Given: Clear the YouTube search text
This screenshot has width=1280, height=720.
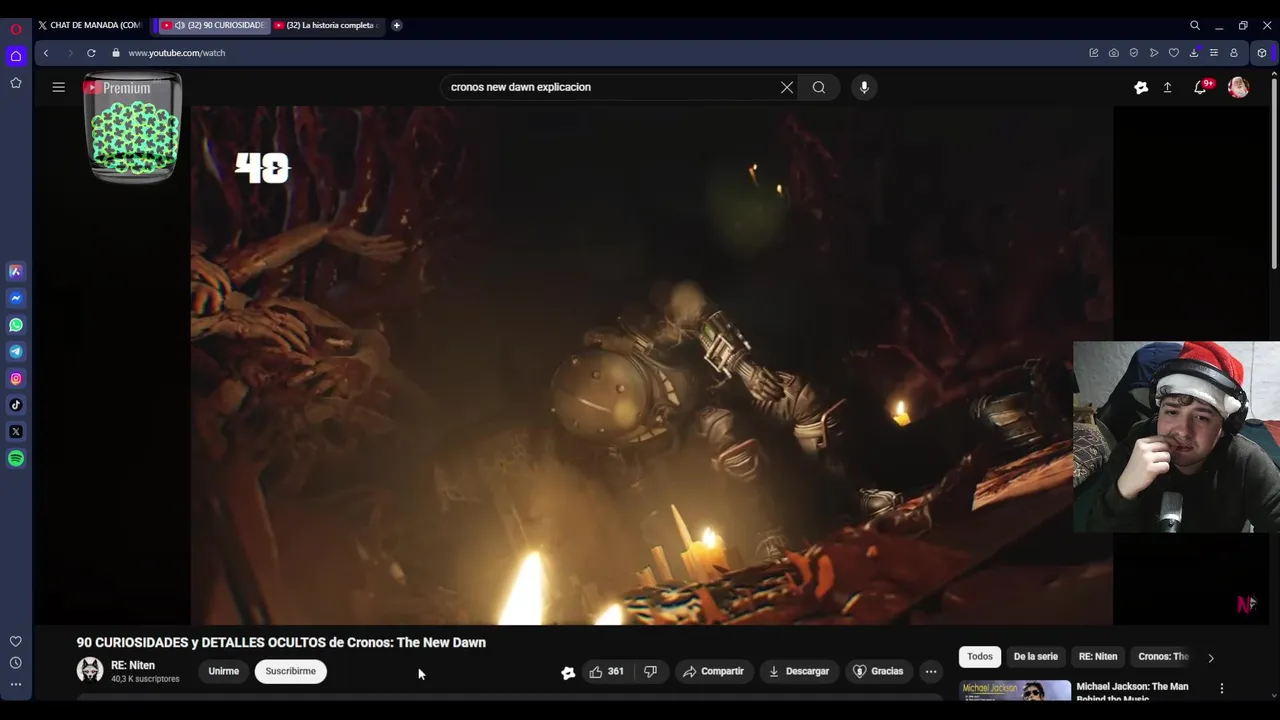Looking at the screenshot, I should [787, 87].
